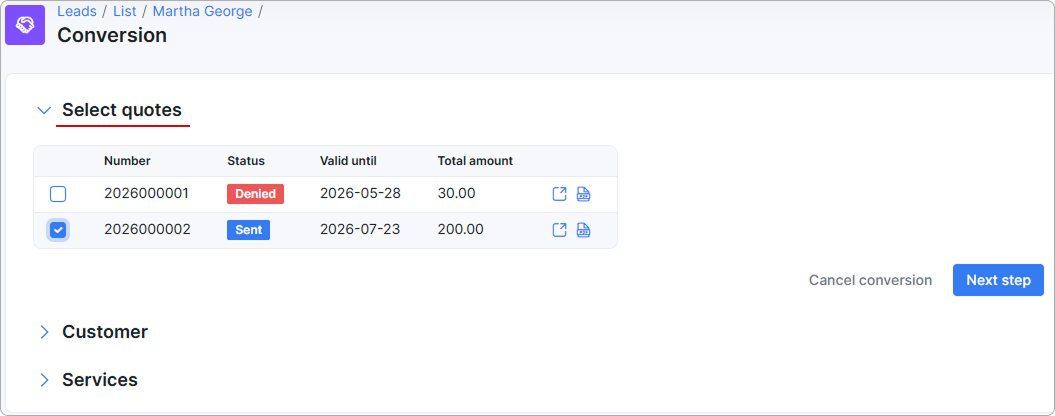Click the date 2026-07-23

point(360,230)
